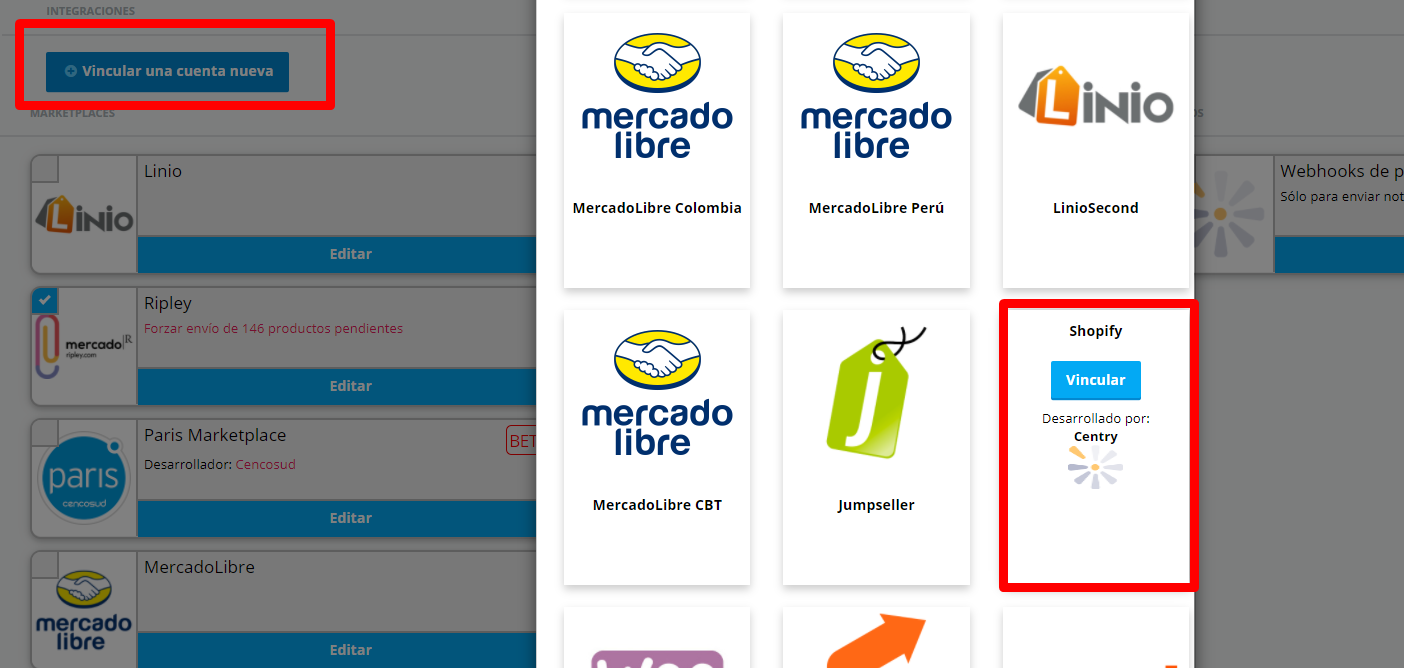Click the Linio logo in marketplace list

84,214
